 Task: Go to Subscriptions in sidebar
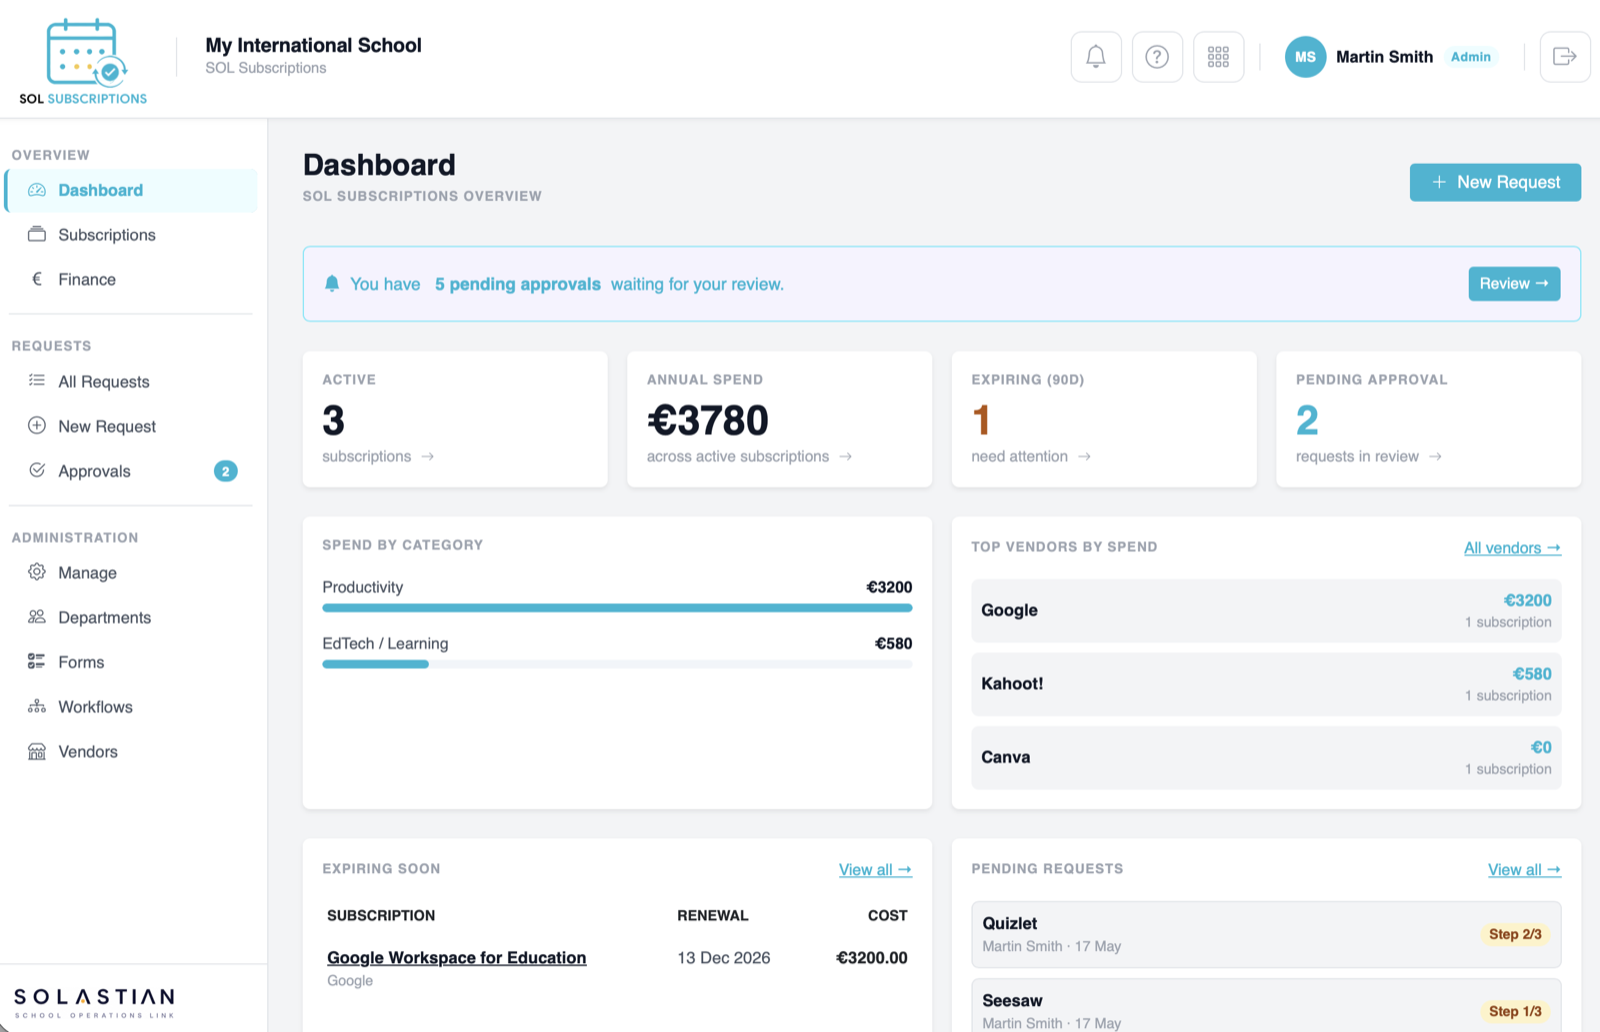131,235
